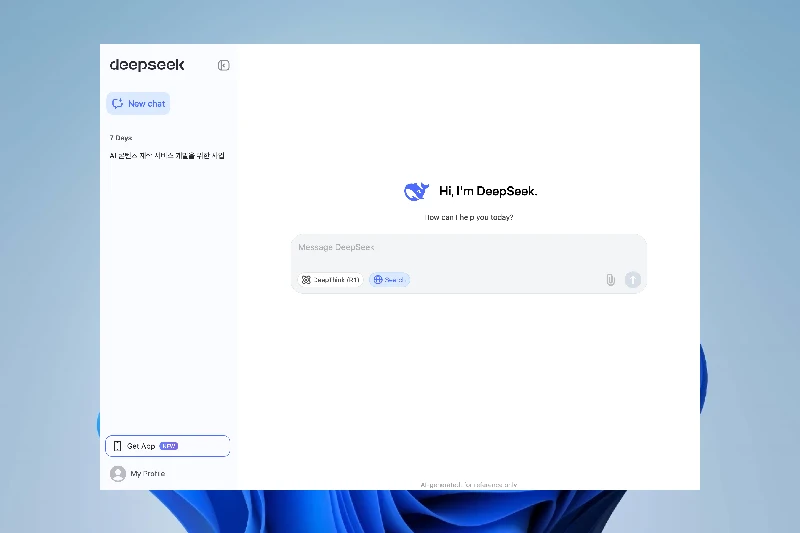Toggle the Search web option off
This screenshot has width=800, height=533.
tap(389, 280)
